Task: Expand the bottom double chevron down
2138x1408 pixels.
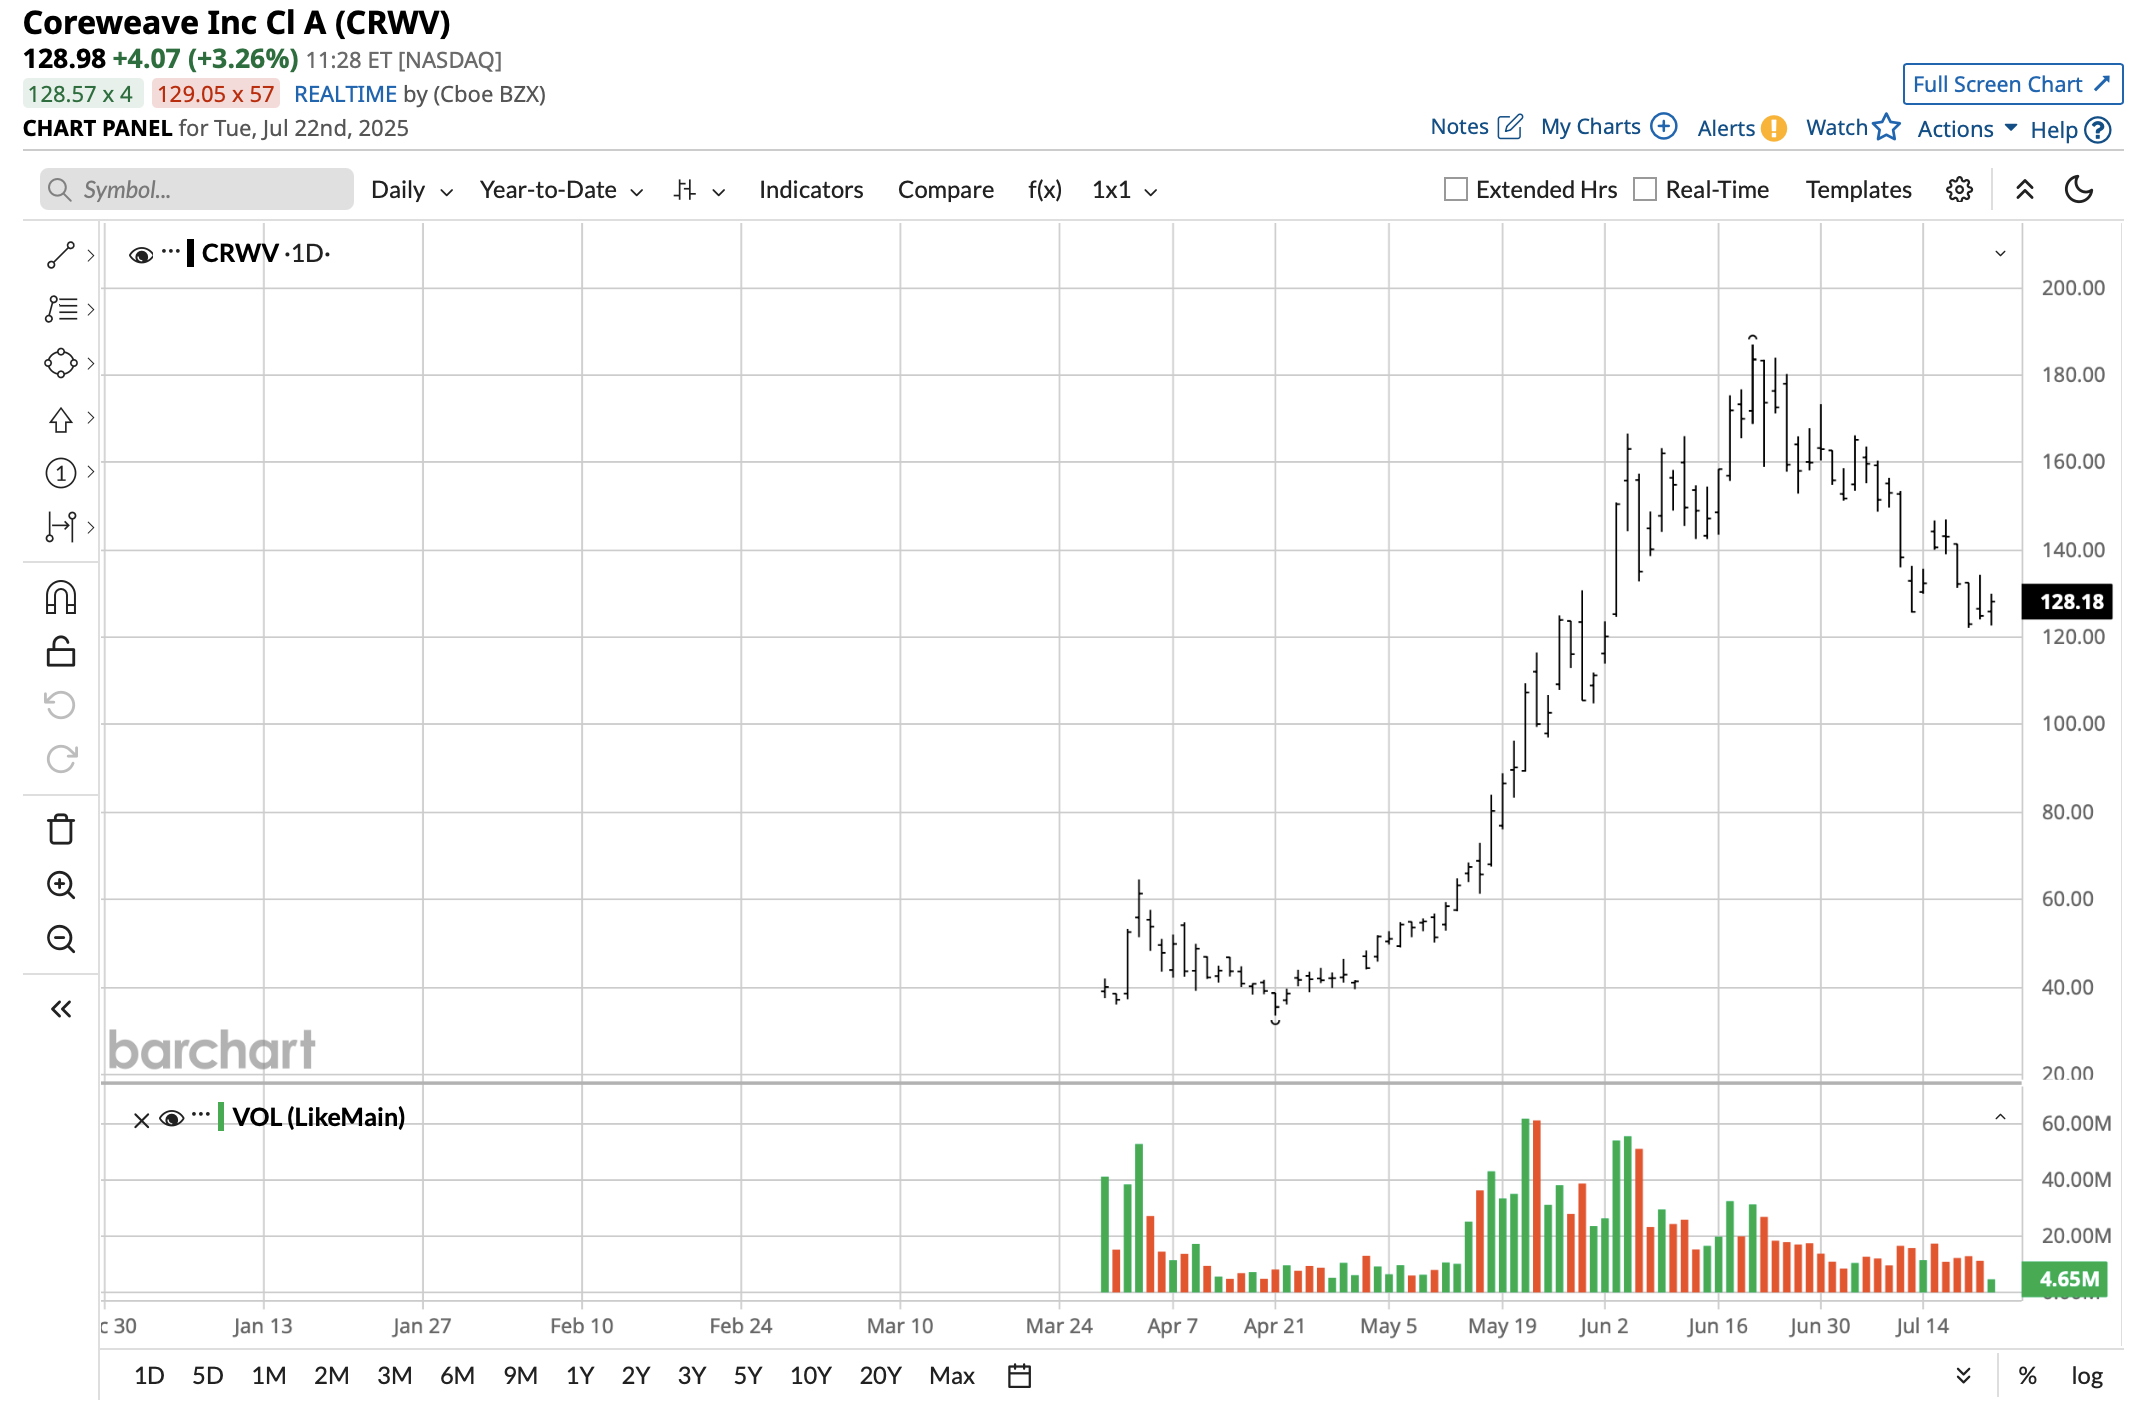Action: point(1963,1376)
